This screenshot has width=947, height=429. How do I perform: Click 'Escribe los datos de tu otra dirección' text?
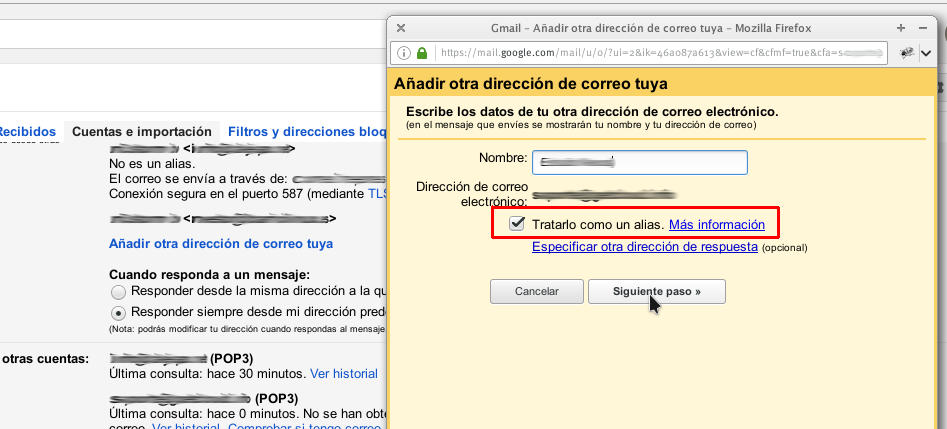point(592,112)
